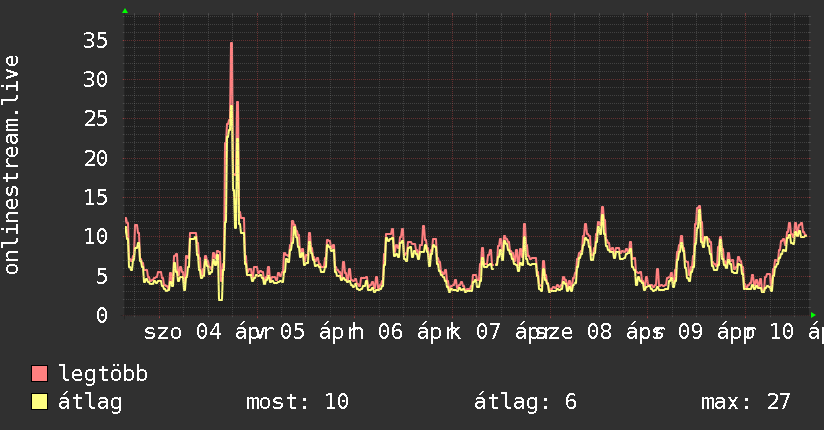Click the green arrow ending the x-axis
This screenshot has width=824, height=430.
click(x=813, y=315)
